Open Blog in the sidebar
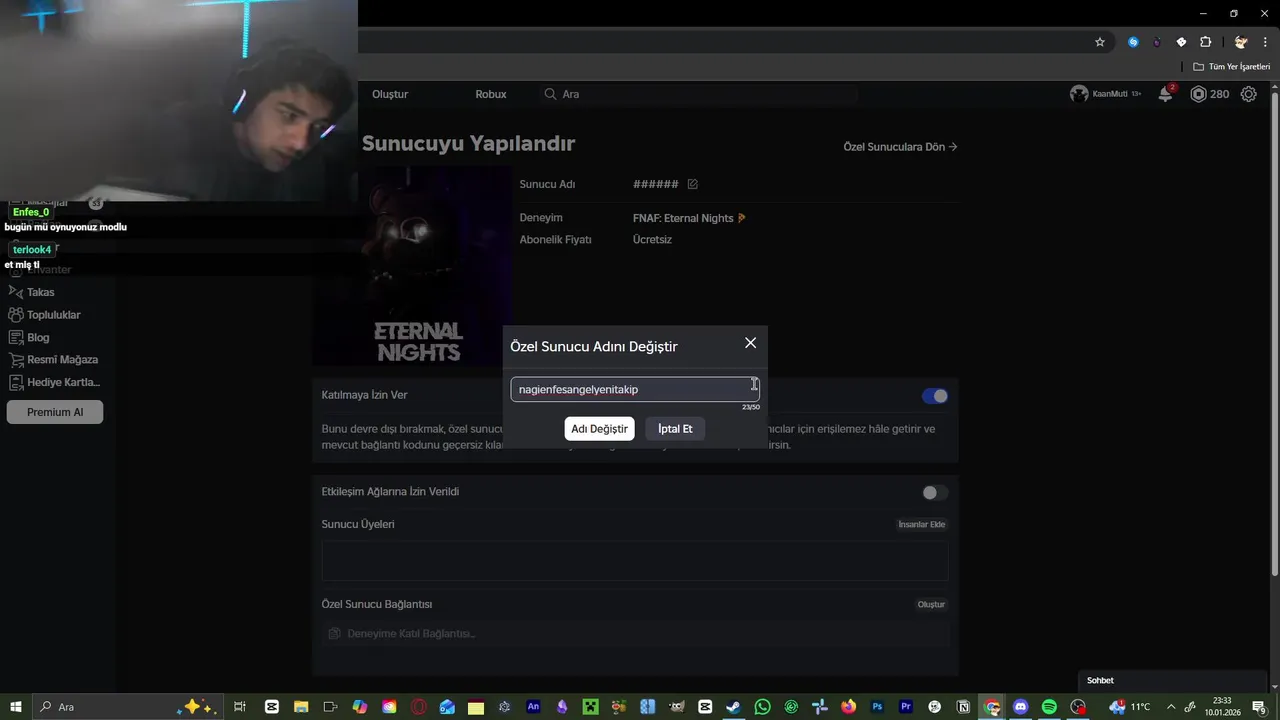Viewport: 1280px width, 720px height. pos(29,338)
